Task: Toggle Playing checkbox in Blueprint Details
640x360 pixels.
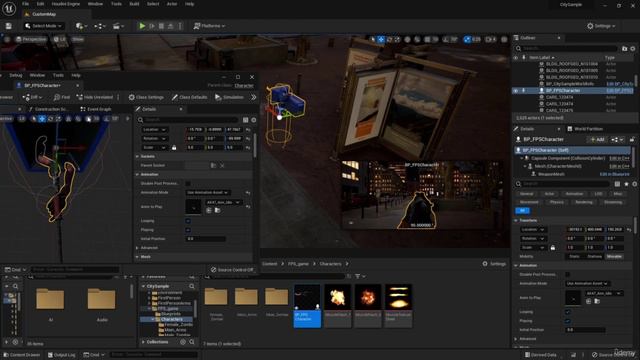Action: 188,230
